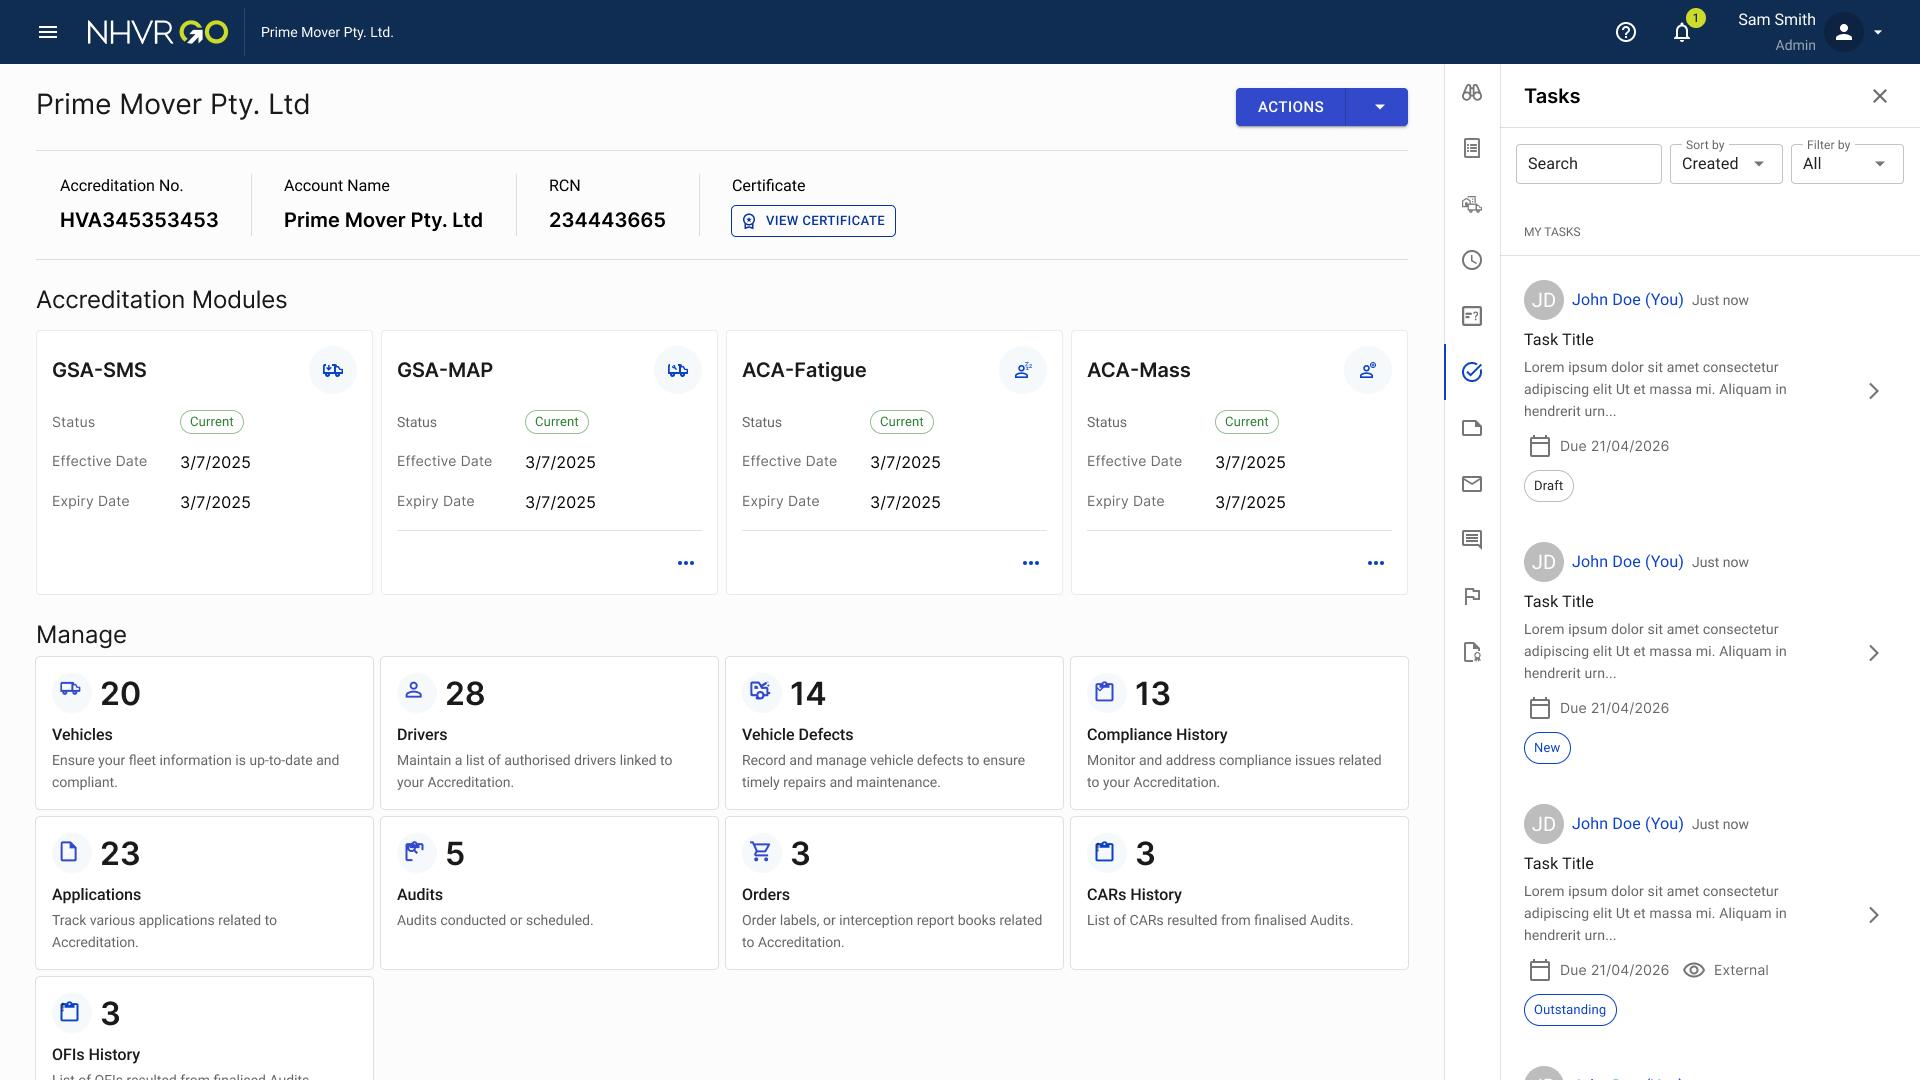Open the chat messages icon in side rail
1920x1080 pixels.
(x=1472, y=540)
